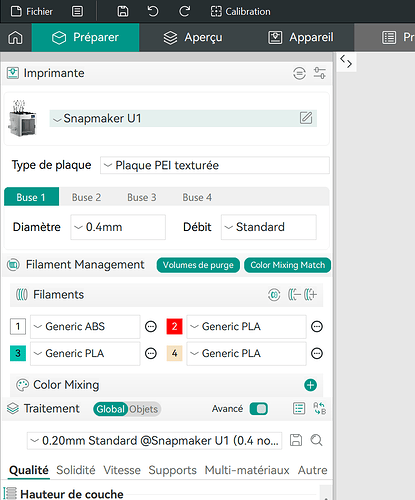Add a new Color Mixing entry

coord(310,385)
